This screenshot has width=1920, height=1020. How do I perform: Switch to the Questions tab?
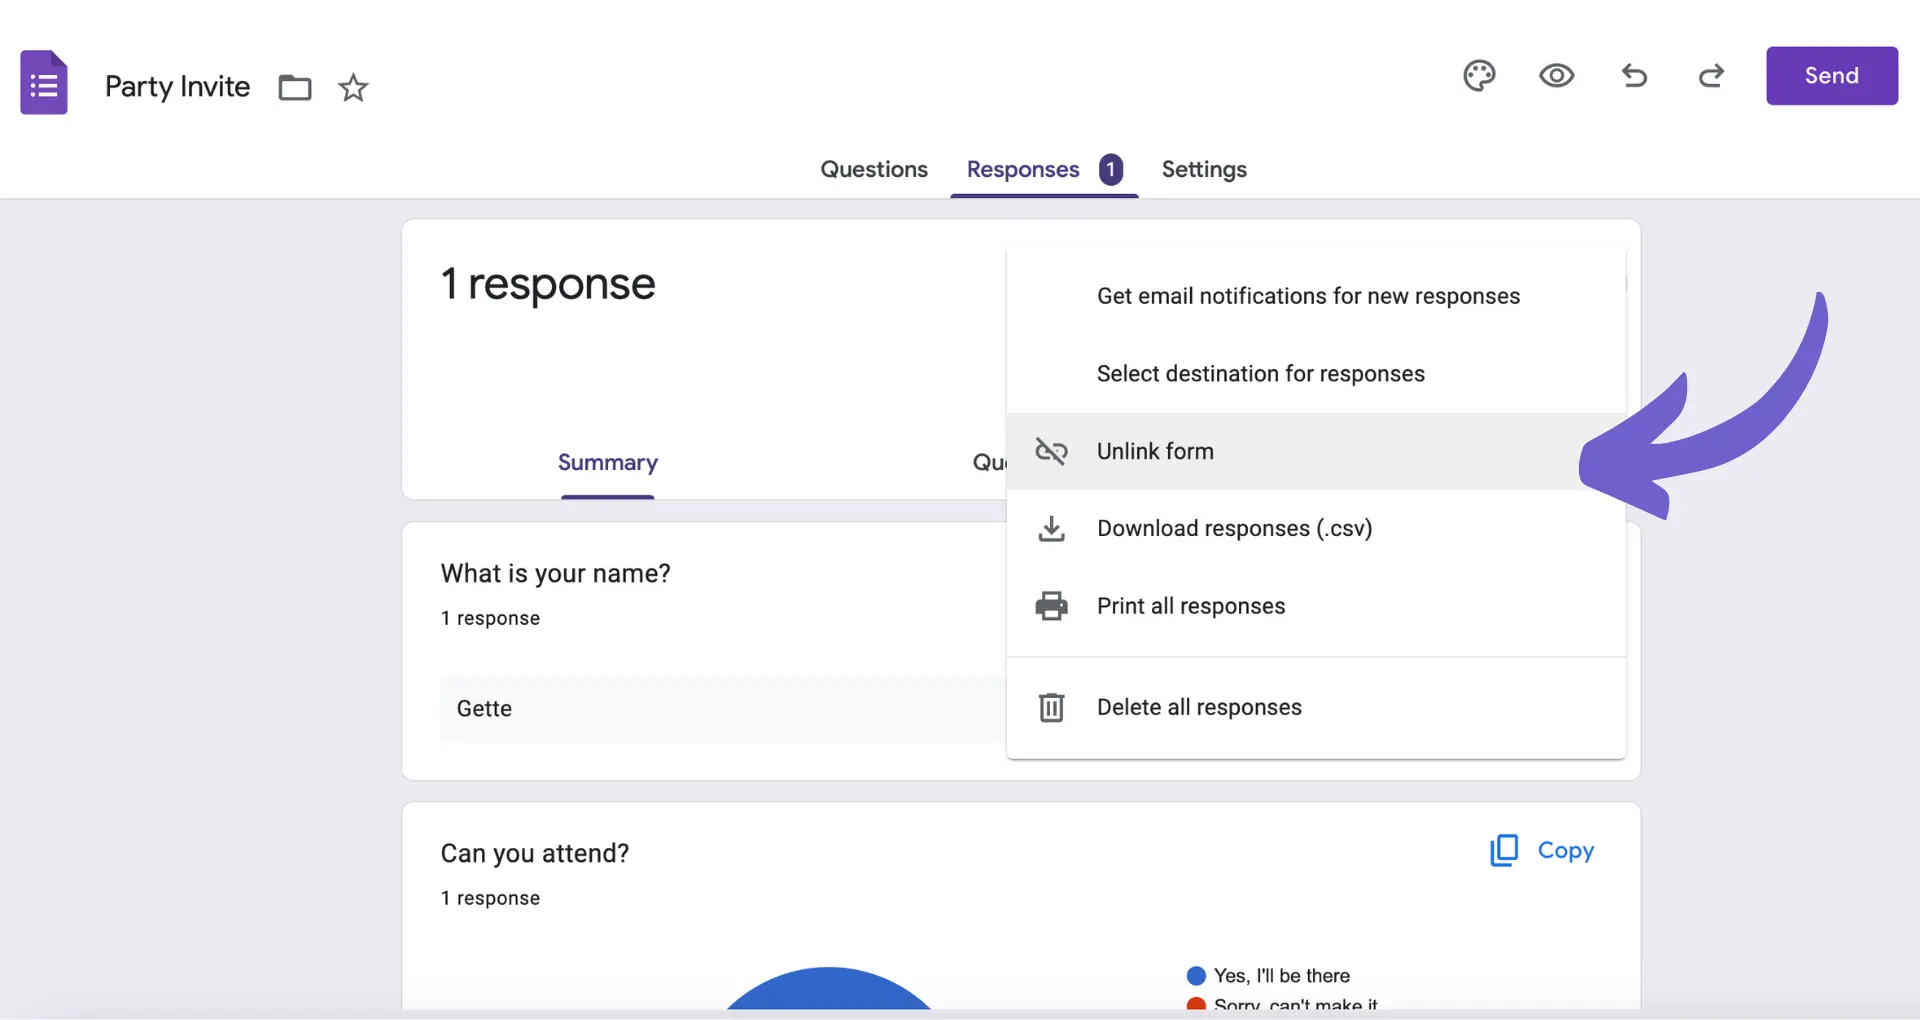874,169
